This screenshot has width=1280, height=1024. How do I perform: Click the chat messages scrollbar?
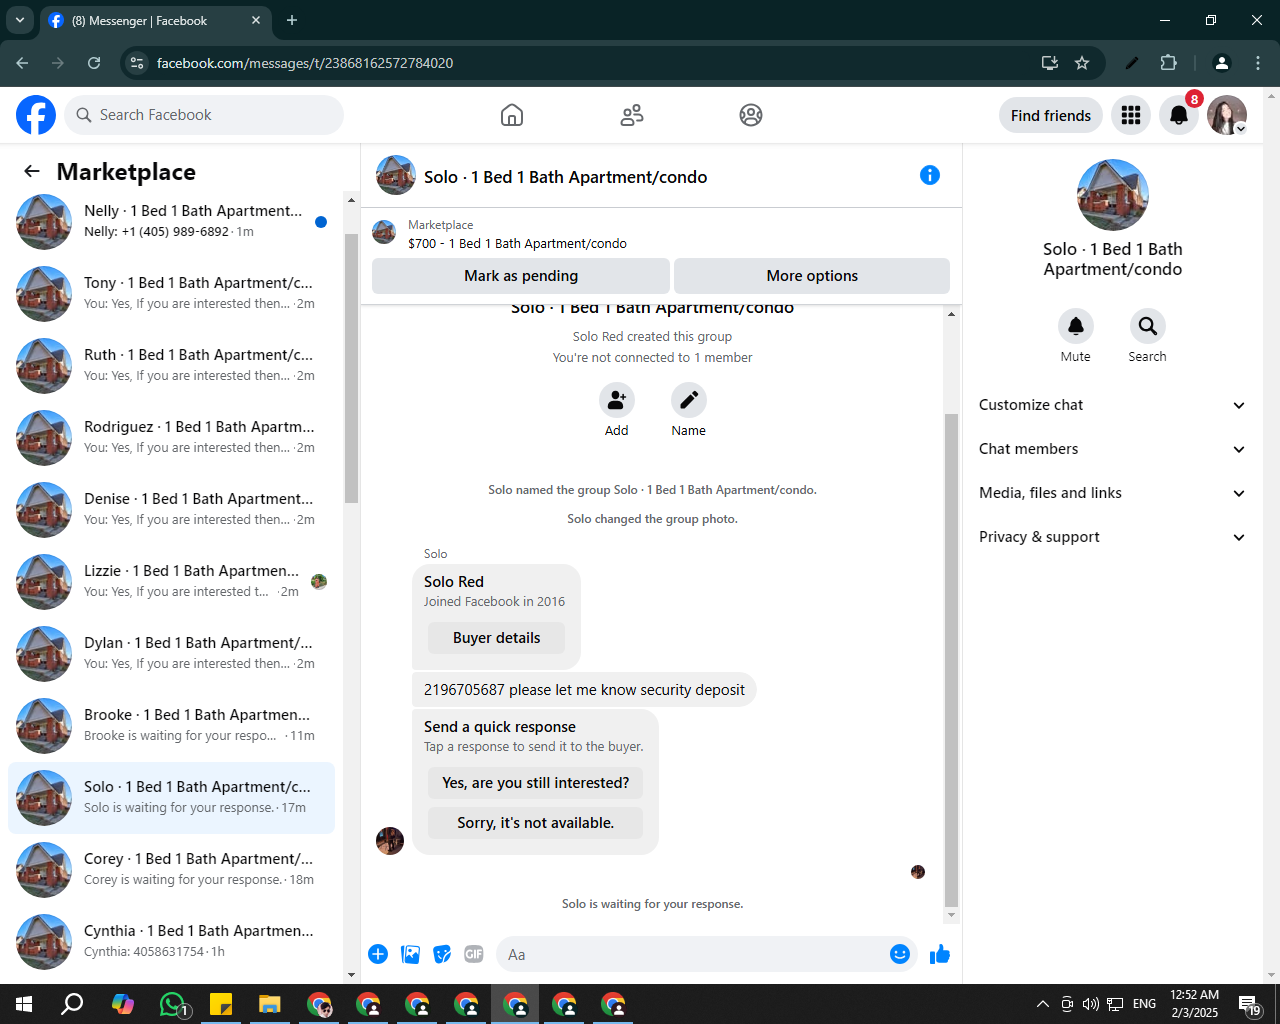pos(951,660)
